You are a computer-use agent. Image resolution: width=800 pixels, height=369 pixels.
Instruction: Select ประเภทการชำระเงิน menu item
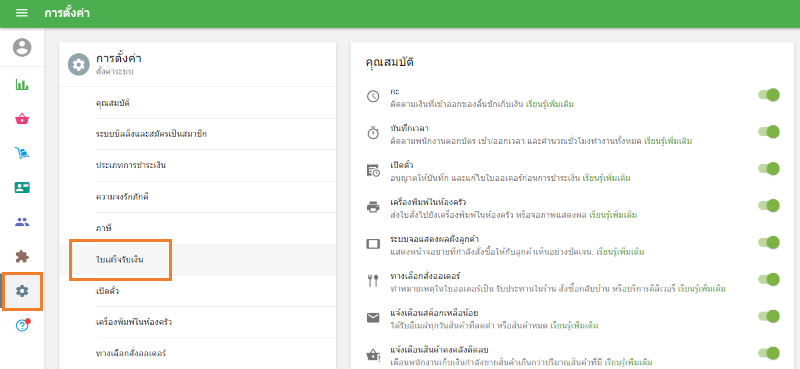click(197, 165)
